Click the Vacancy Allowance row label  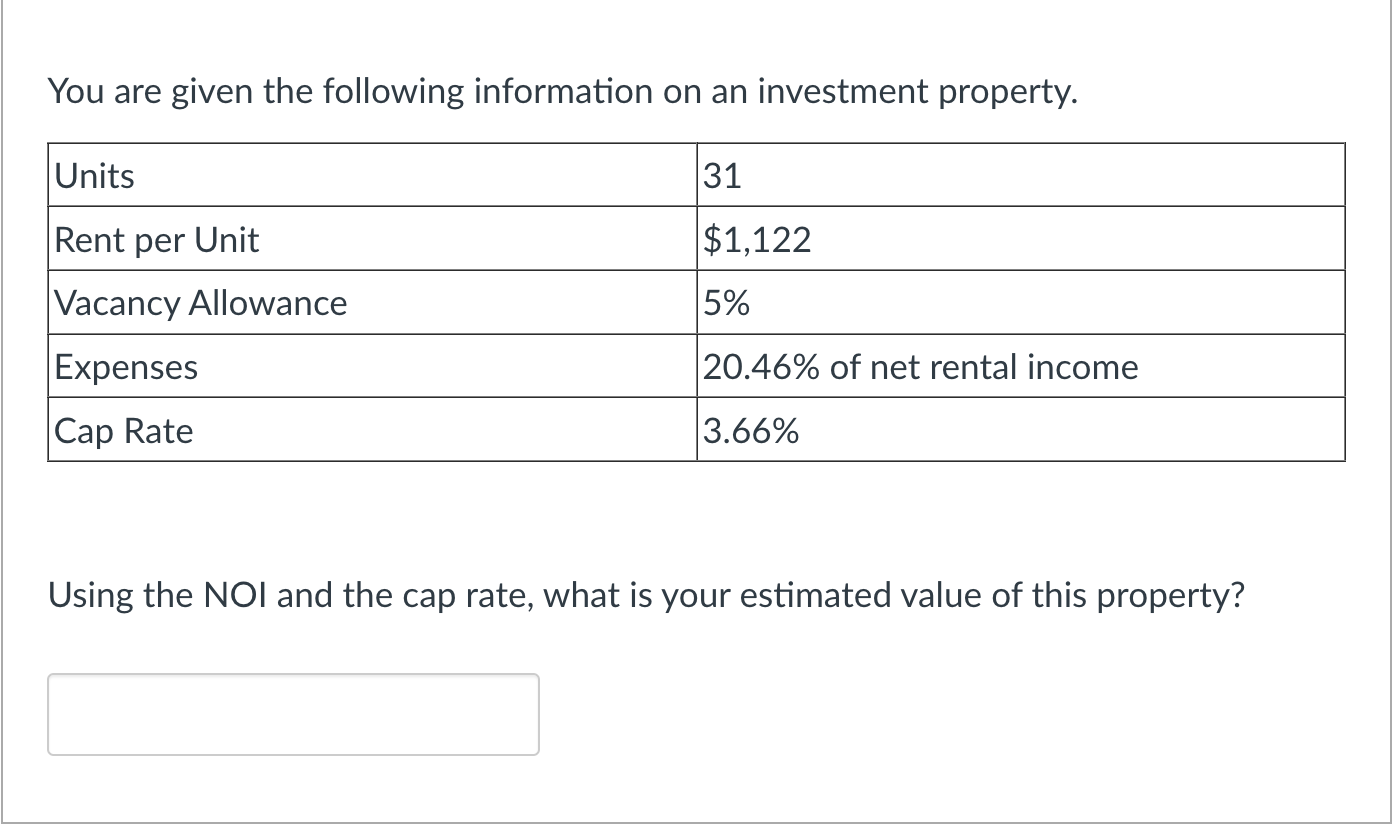click(200, 303)
